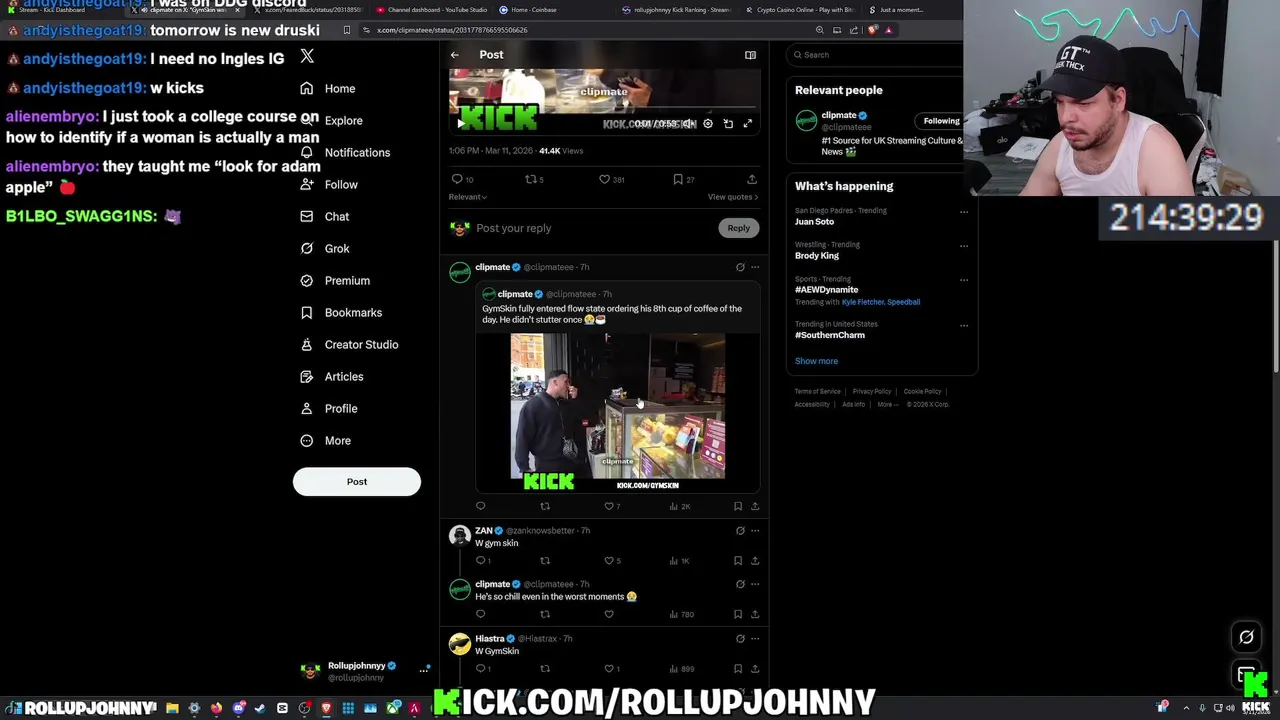Open the Terms of Service link
Screen dimensions: 1280x720
point(817,391)
